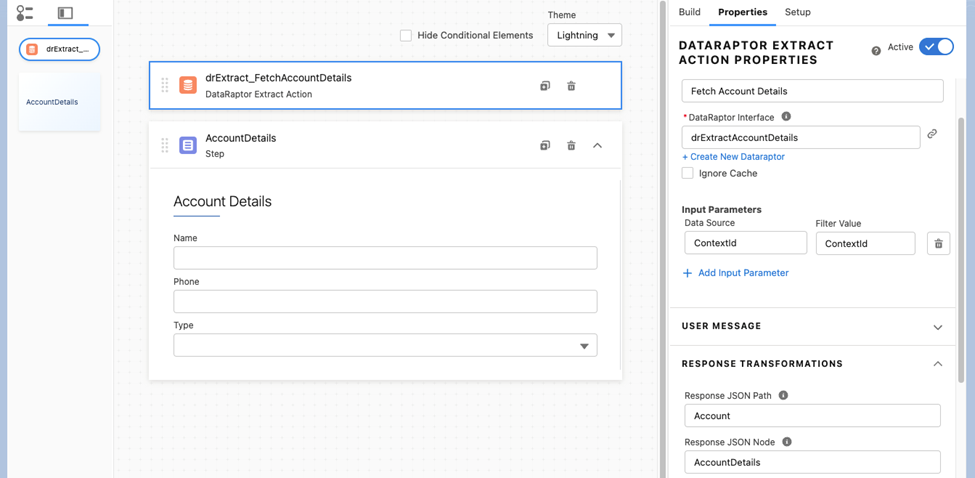The height and width of the screenshot is (478, 975).
Task: Show DataRaptor Interface info tooltip
Action: click(786, 116)
